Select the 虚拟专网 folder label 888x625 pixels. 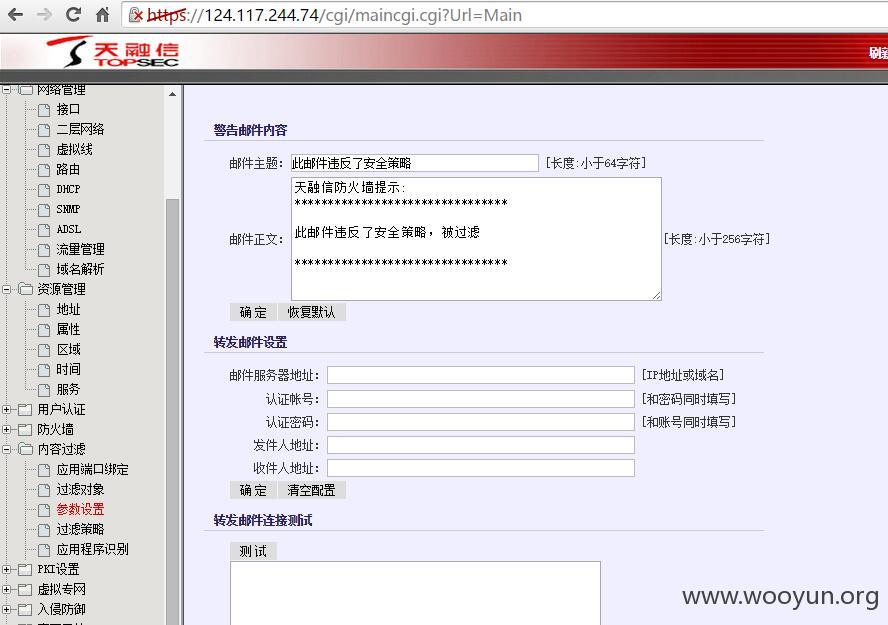61,589
